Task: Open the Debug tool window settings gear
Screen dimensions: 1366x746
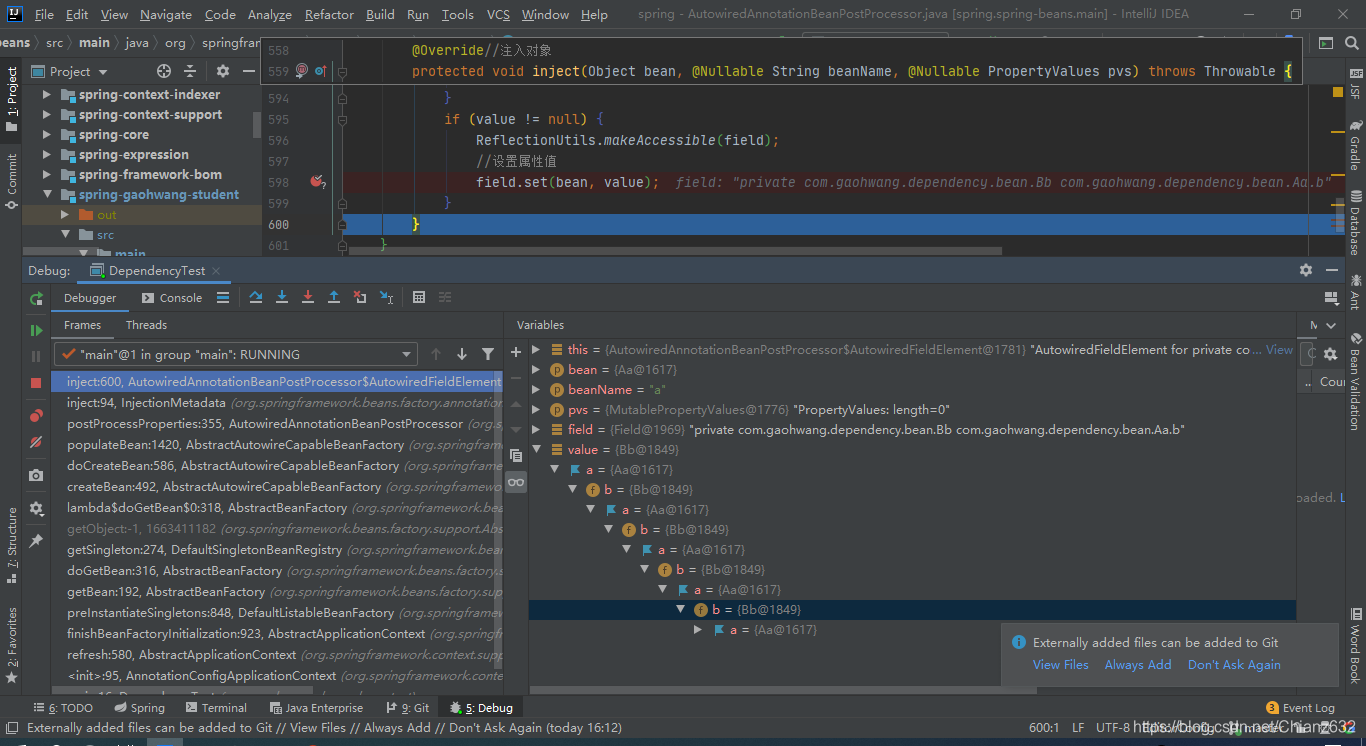Action: click(x=1306, y=270)
